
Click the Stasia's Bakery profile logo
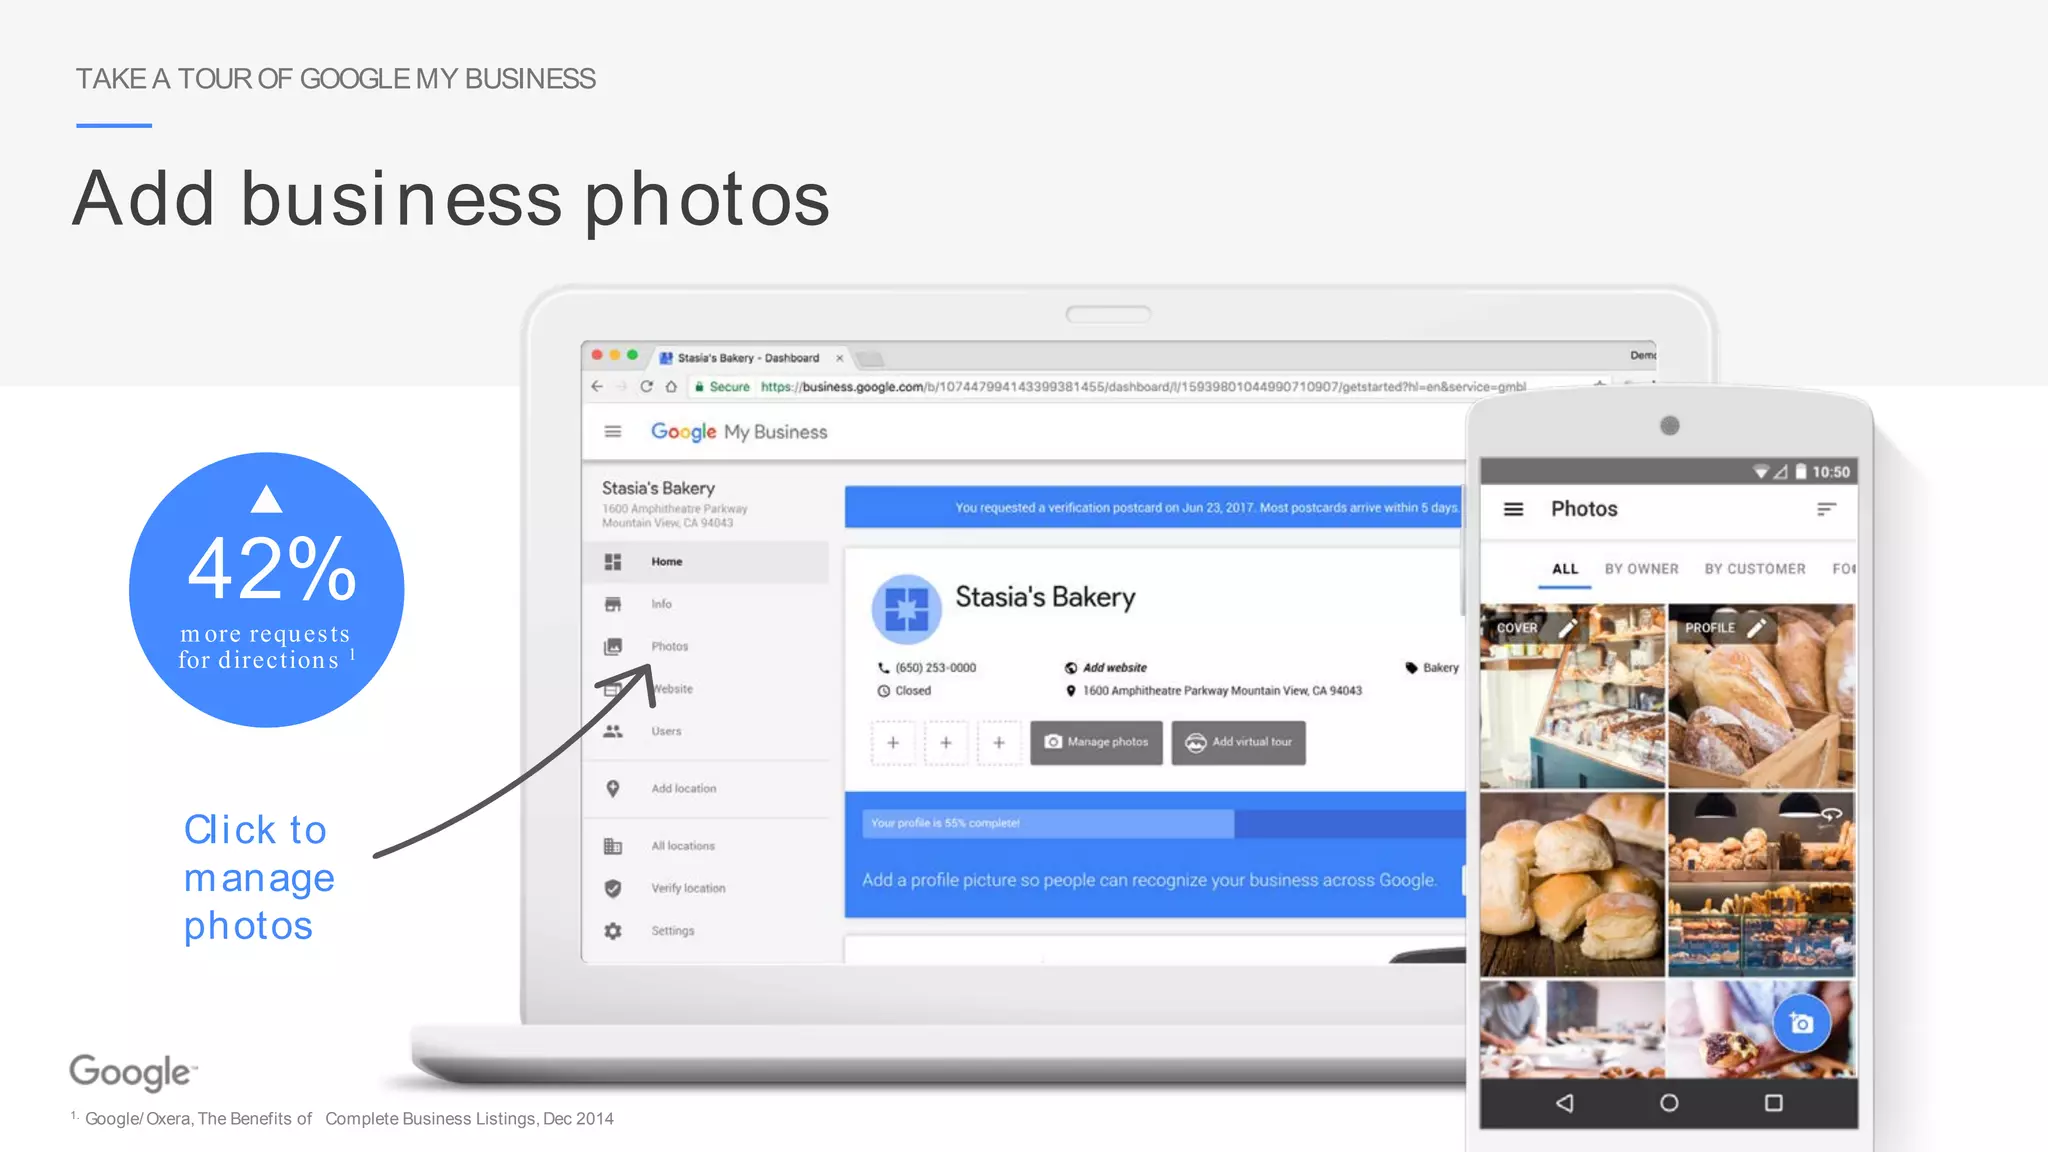(x=906, y=608)
